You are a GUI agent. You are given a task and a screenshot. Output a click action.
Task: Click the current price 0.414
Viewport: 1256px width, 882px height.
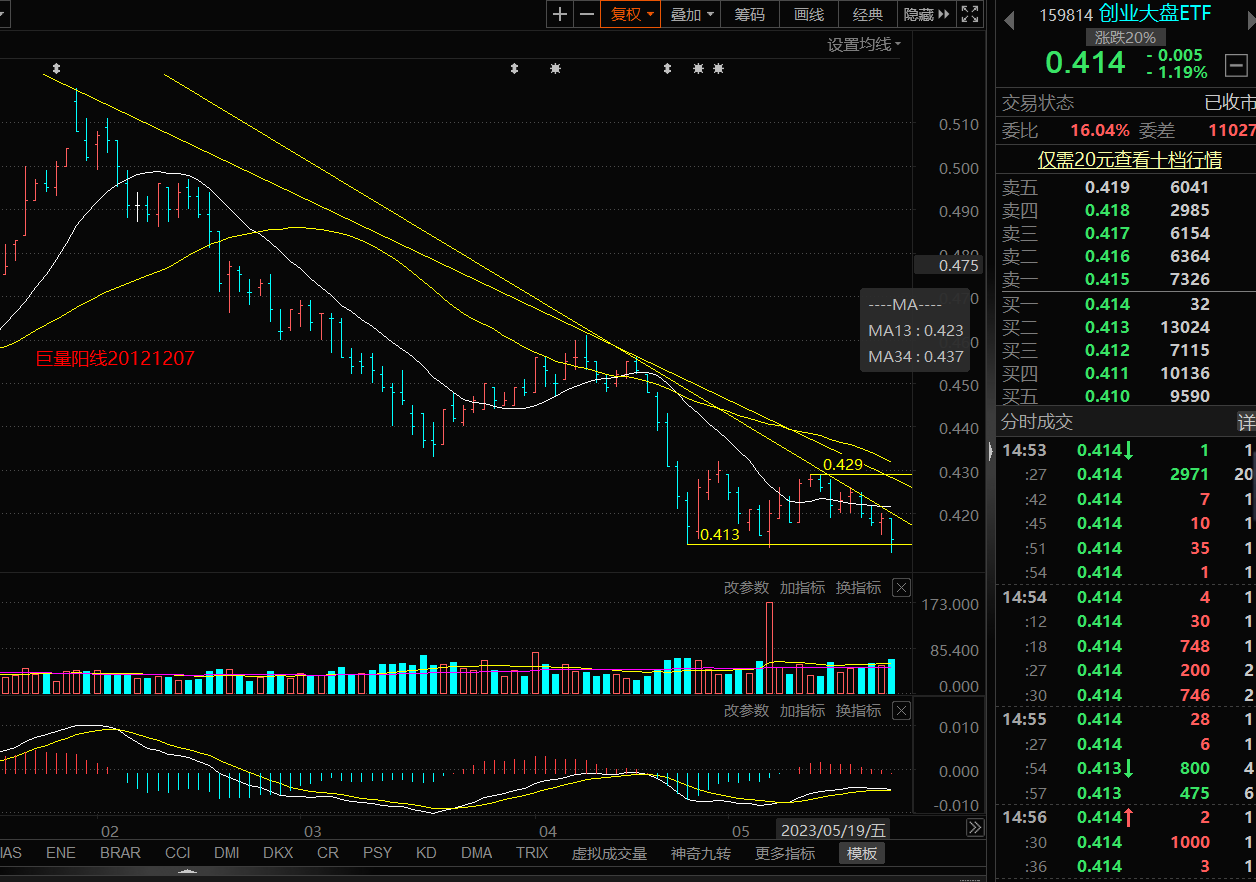[x=1085, y=63]
